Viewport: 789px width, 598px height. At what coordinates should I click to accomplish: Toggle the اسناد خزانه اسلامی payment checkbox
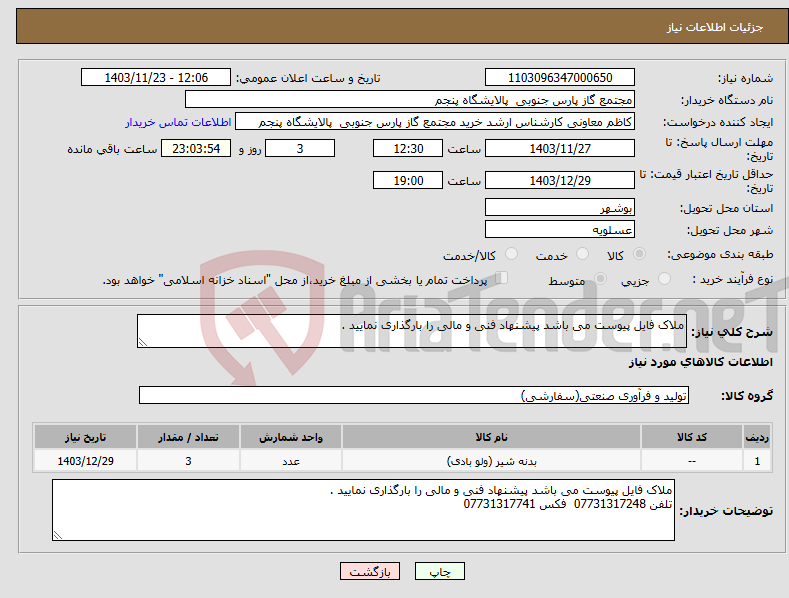click(x=501, y=277)
